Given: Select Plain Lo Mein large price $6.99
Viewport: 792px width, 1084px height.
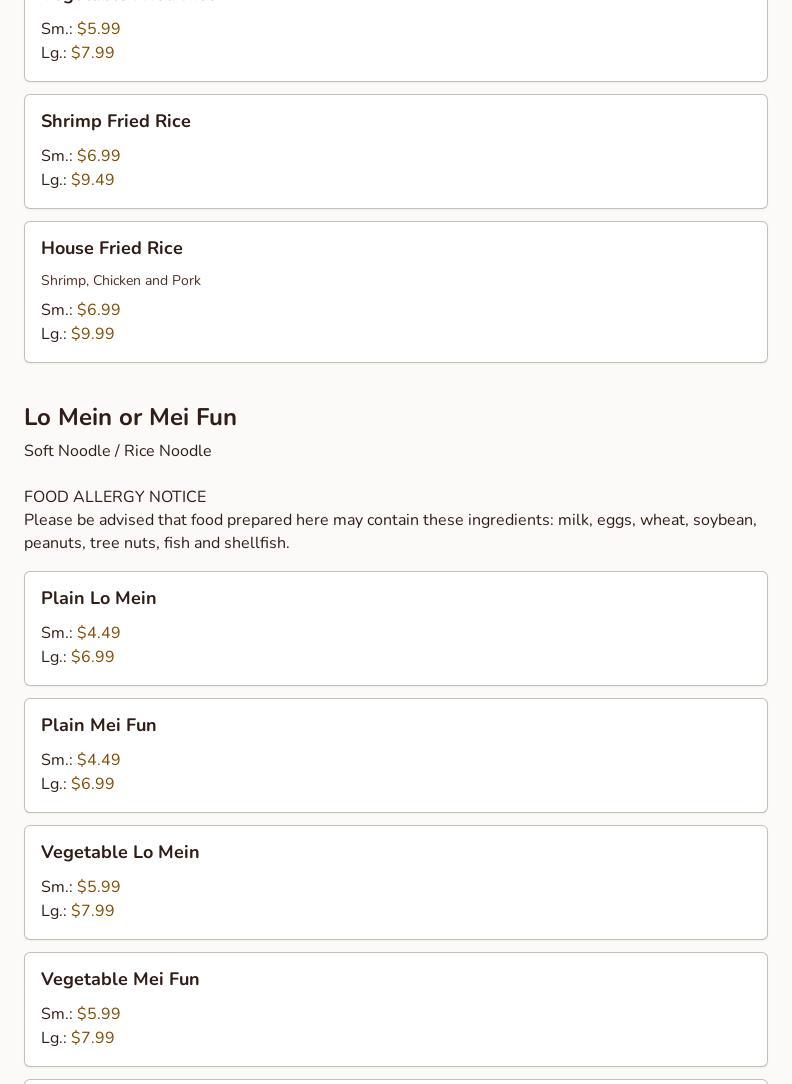Looking at the screenshot, I should point(92,657).
